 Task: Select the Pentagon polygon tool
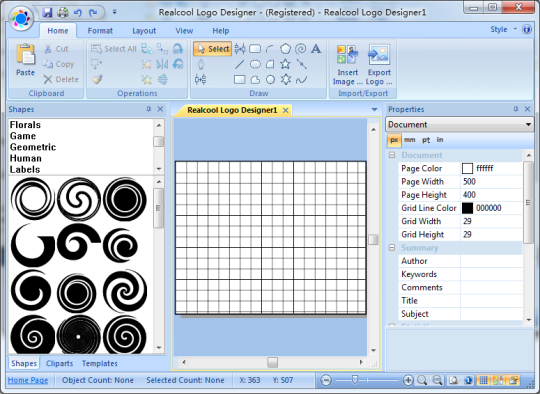[285, 49]
